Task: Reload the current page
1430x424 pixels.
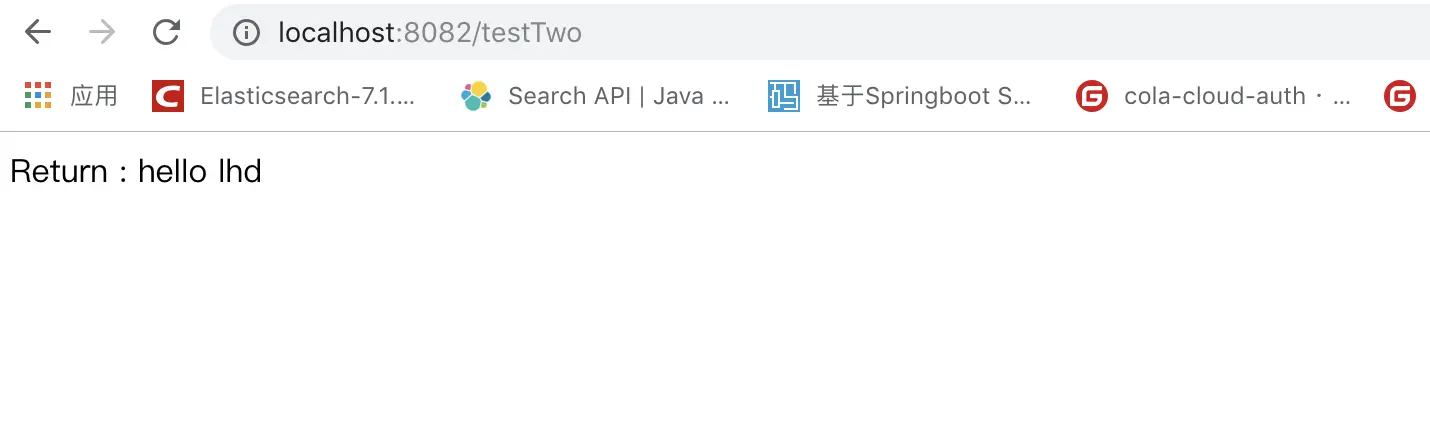Action: (166, 33)
